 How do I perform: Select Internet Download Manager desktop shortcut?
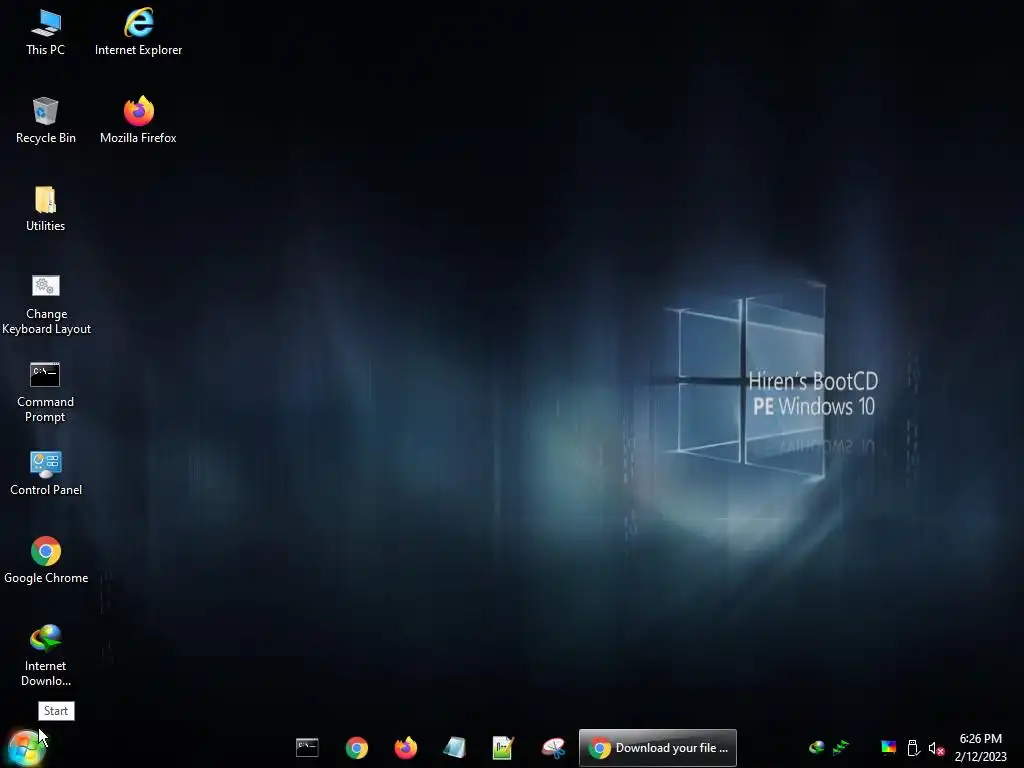tap(46, 656)
